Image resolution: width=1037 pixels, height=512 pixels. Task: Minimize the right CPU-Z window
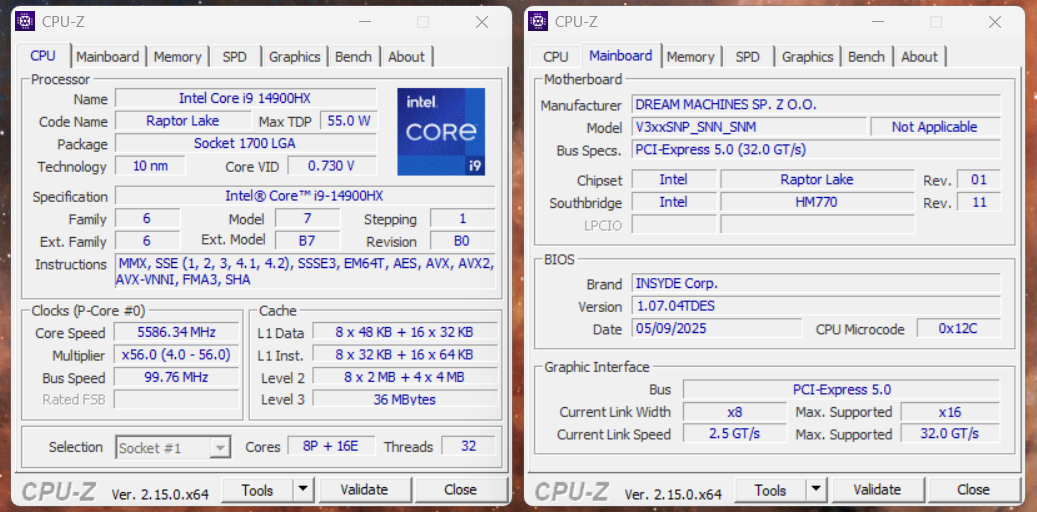878,22
